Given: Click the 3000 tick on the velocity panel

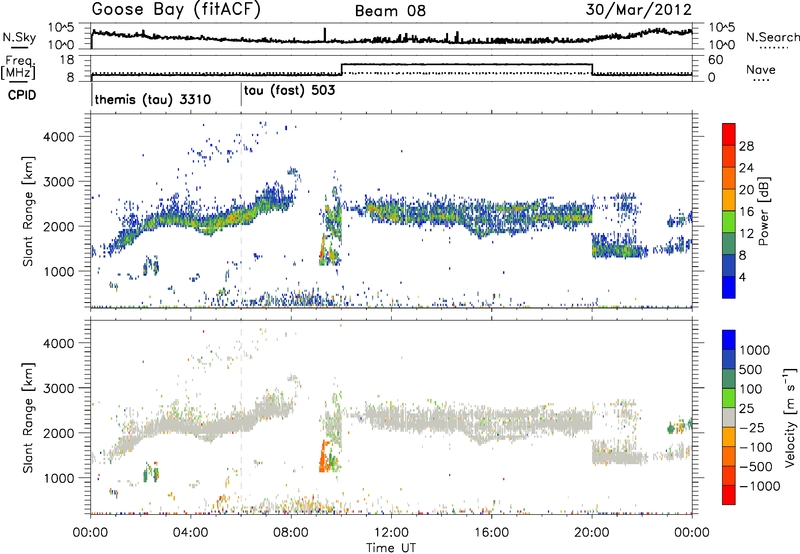Looking at the screenshot, I should point(58,388).
